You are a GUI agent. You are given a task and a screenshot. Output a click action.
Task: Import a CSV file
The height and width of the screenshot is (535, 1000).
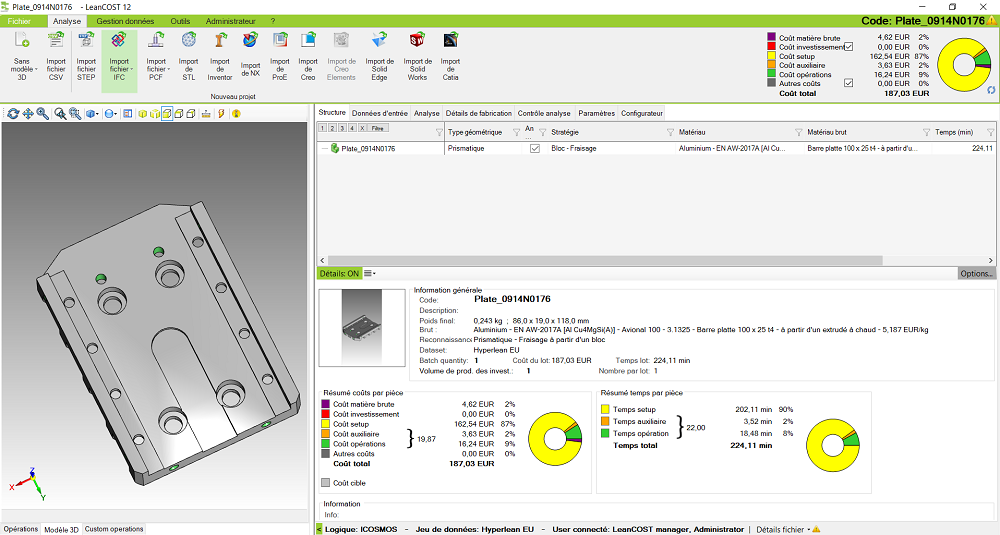(55, 56)
